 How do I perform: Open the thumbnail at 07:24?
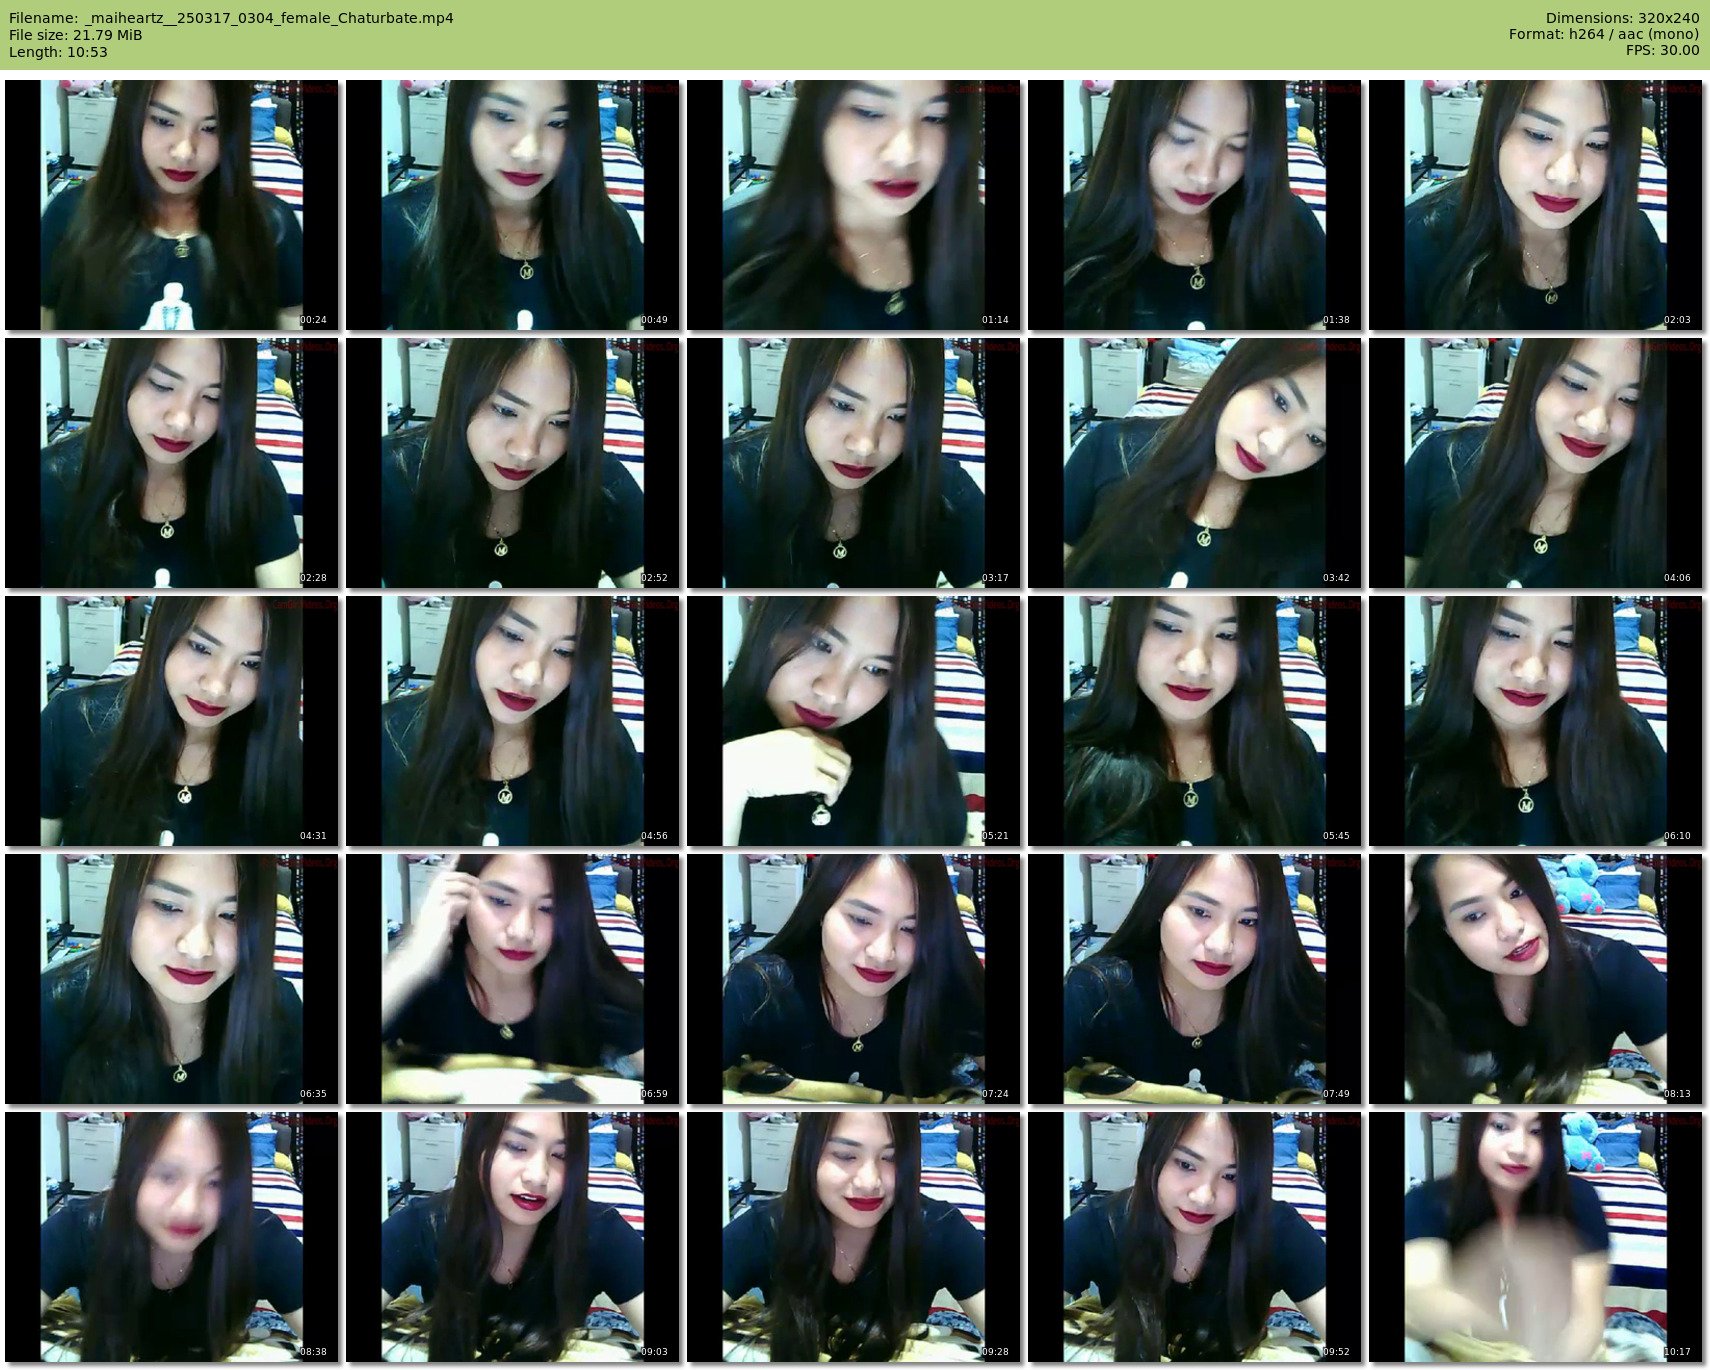[853, 979]
